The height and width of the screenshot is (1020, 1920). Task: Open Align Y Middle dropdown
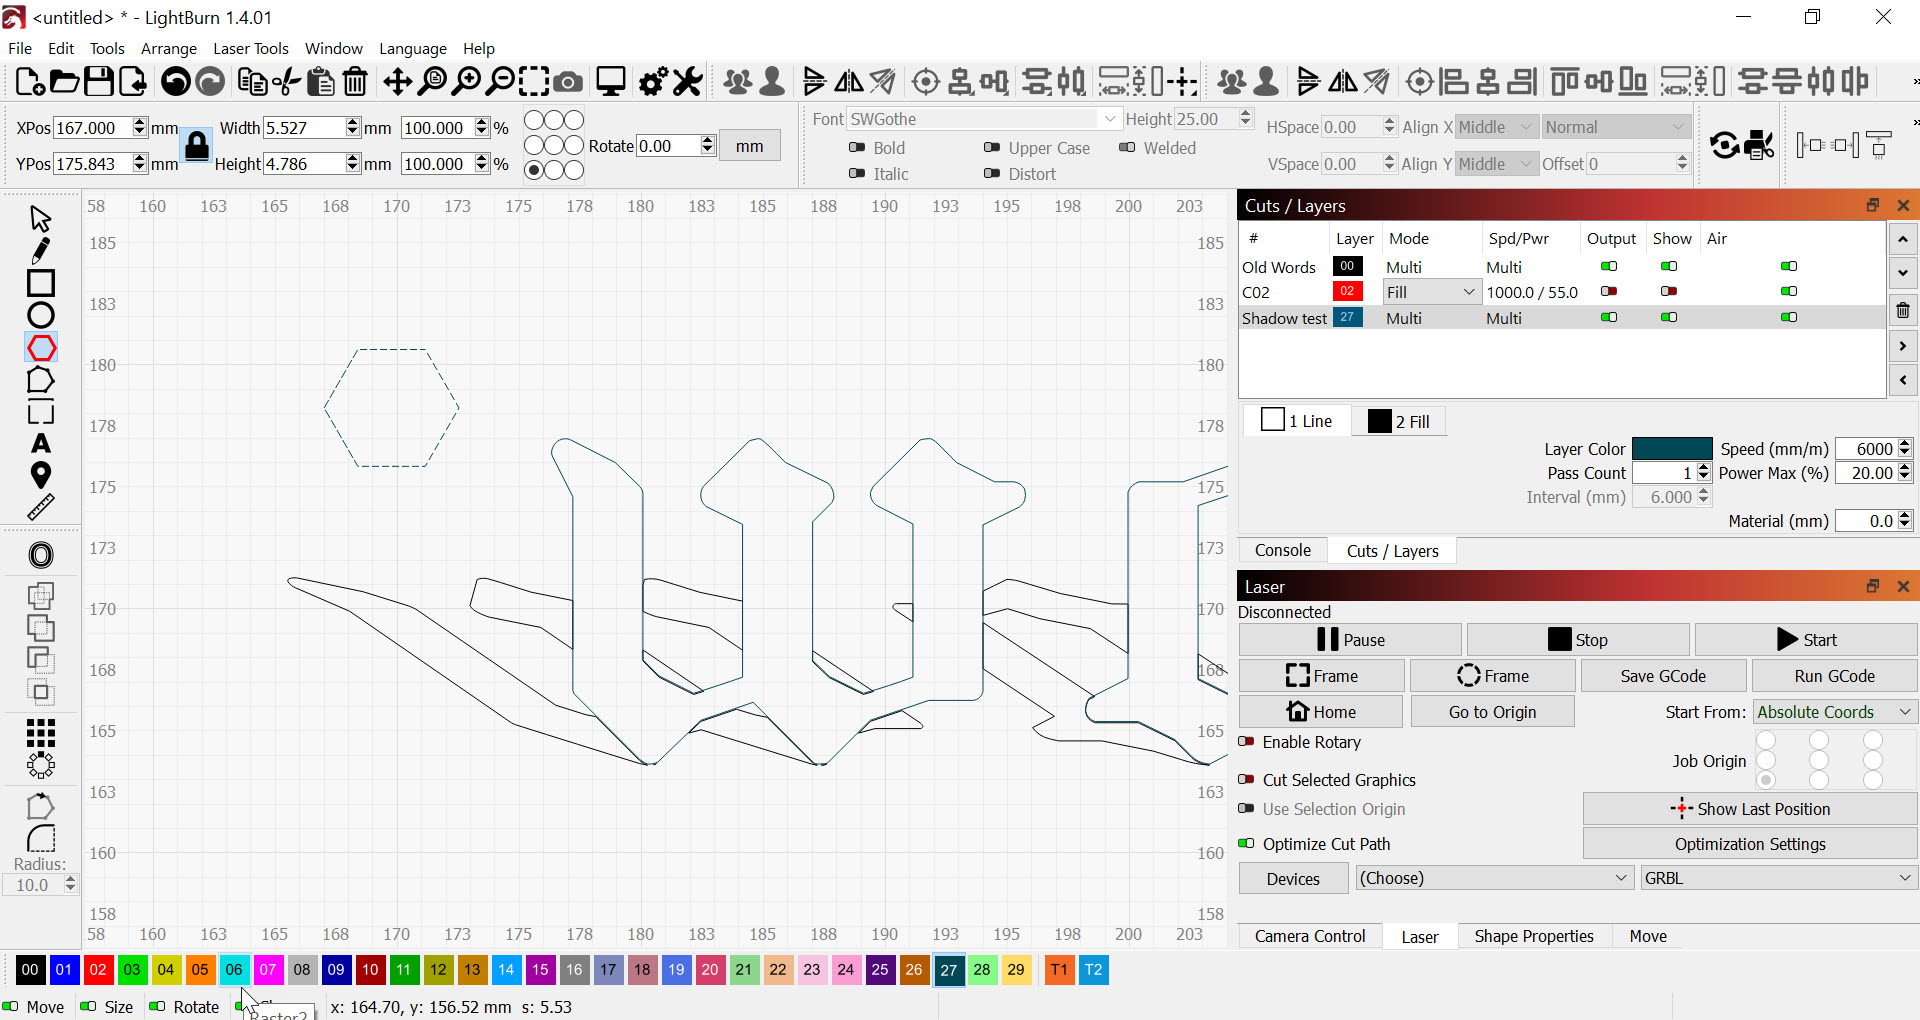click(x=1496, y=164)
